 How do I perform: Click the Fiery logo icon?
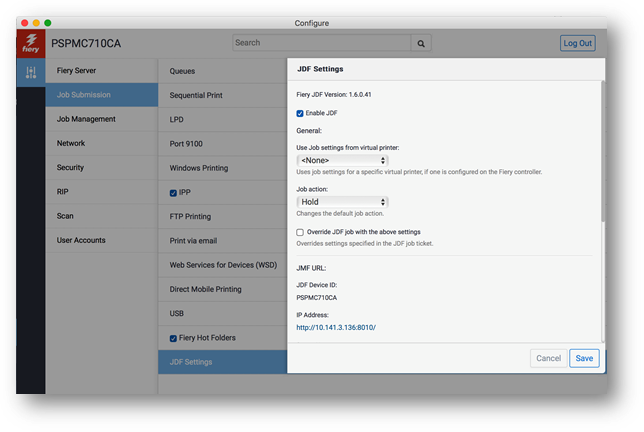coord(31,43)
